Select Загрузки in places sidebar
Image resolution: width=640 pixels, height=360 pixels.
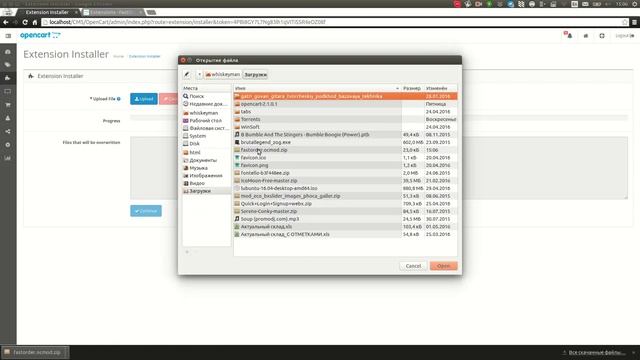pyautogui.click(x=207, y=191)
